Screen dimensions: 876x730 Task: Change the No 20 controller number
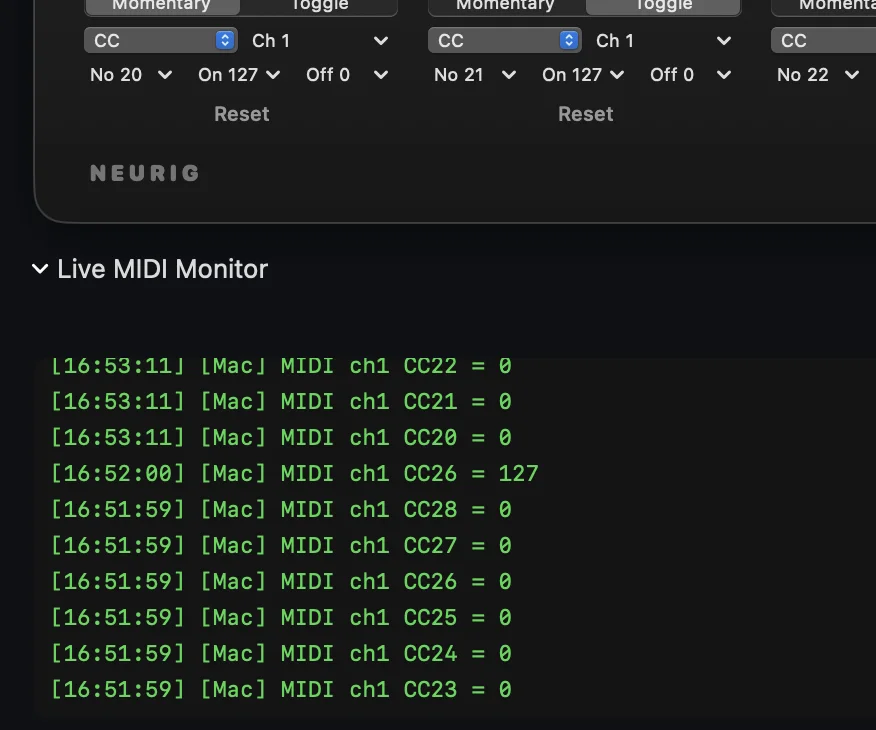(131, 75)
